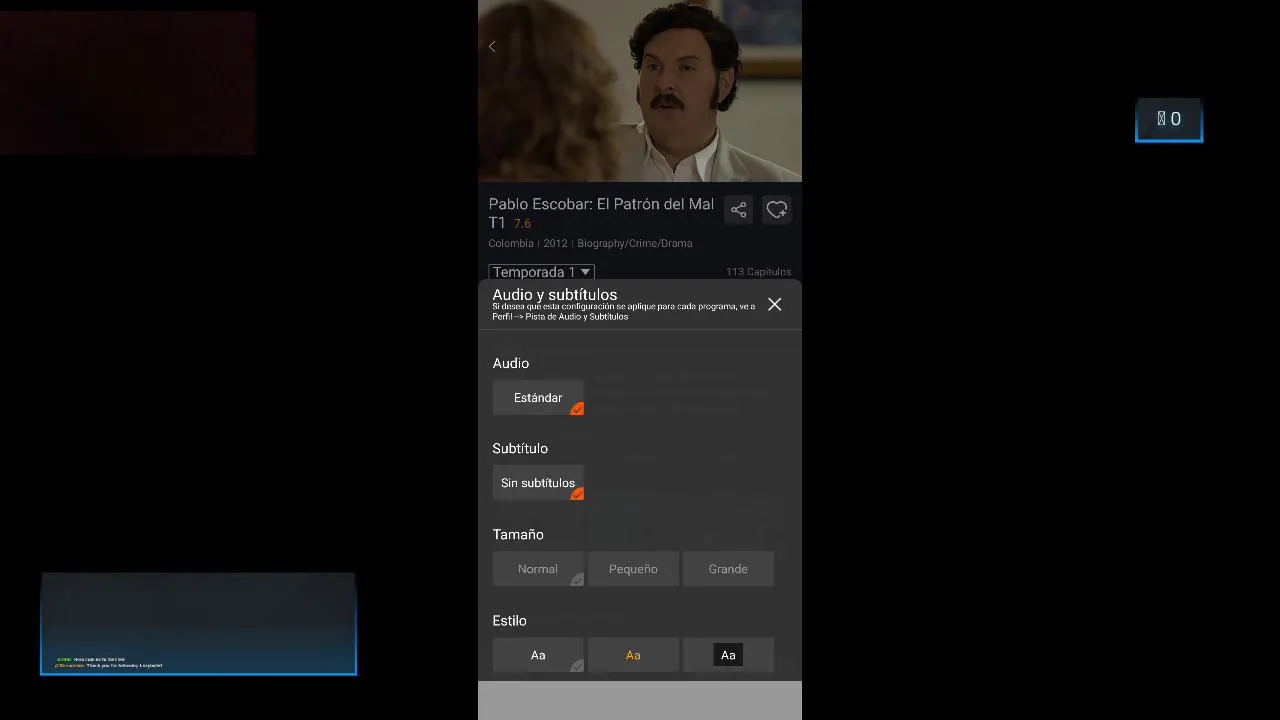
Task: Choose Sin subtítulos option
Action: pyautogui.click(x=538, y=483)
